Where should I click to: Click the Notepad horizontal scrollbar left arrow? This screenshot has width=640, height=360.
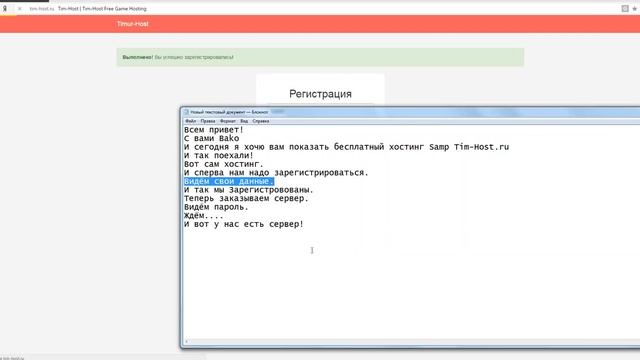point(187,342)
